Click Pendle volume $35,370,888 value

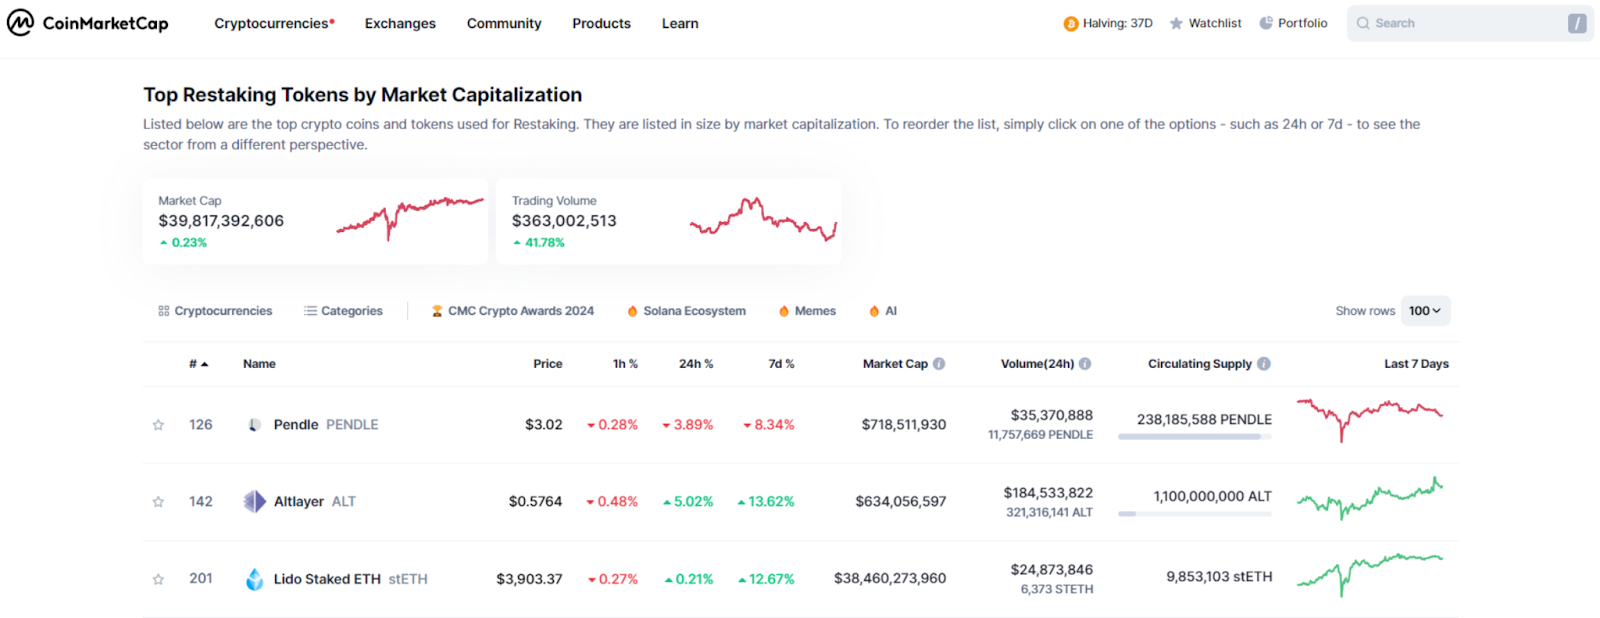pos(1051,415)
